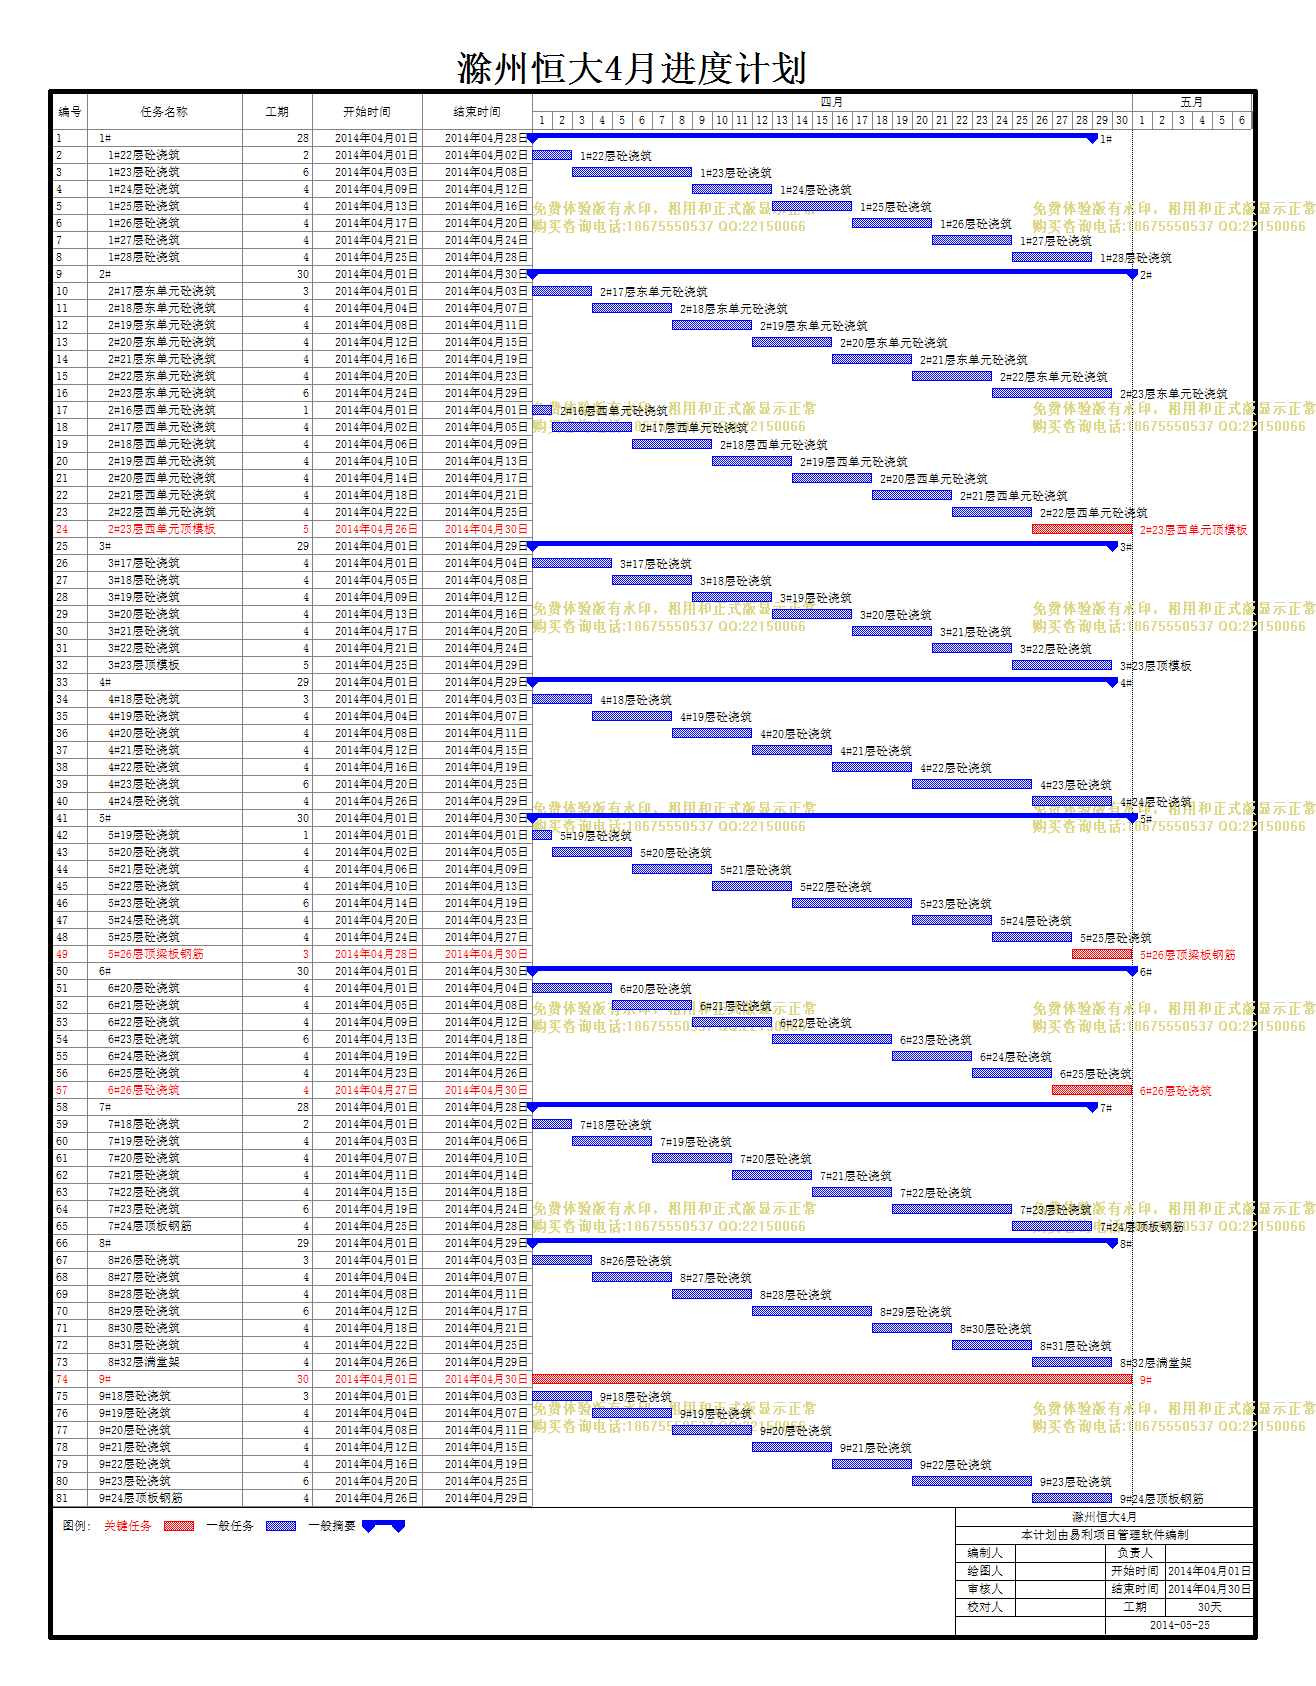Screen dimensions: 1316x1686
Task: Click the 四月 month header in the timeline
Action: click(832, 102)
